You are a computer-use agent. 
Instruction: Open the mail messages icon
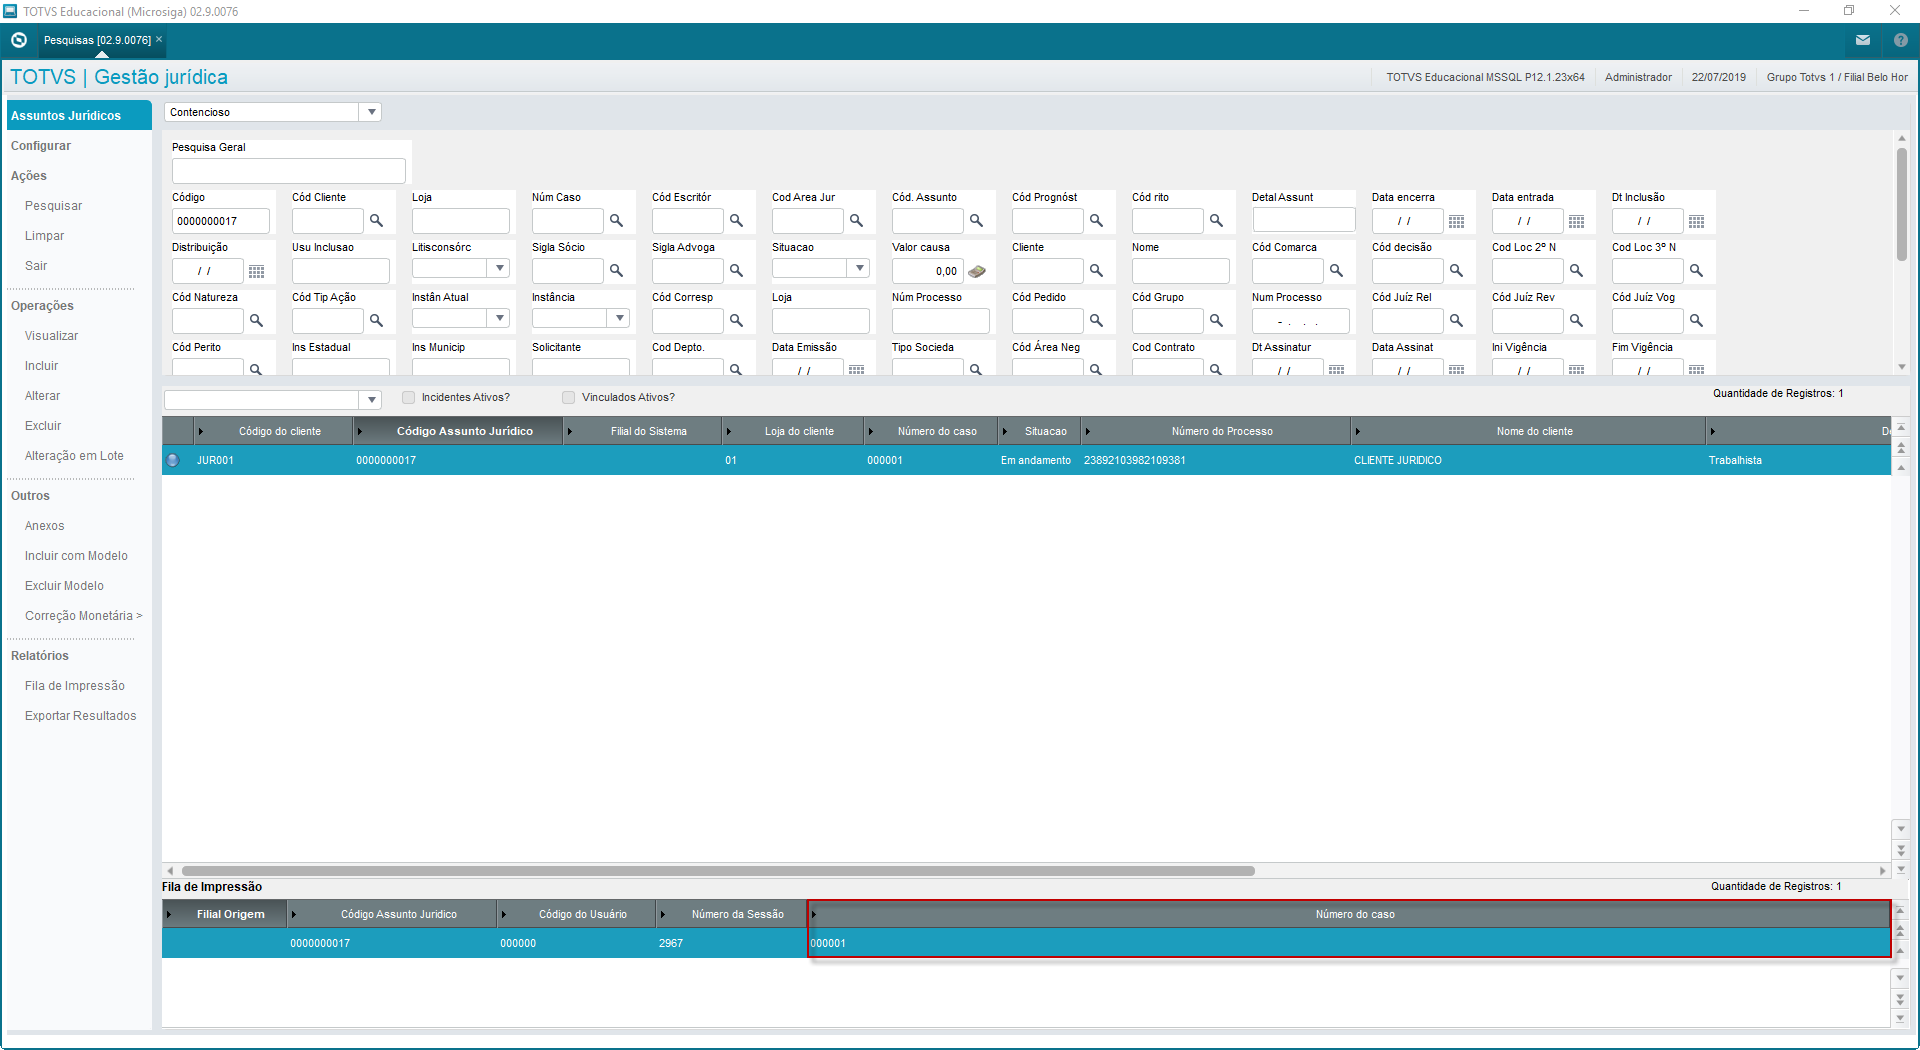[1863, 40]
